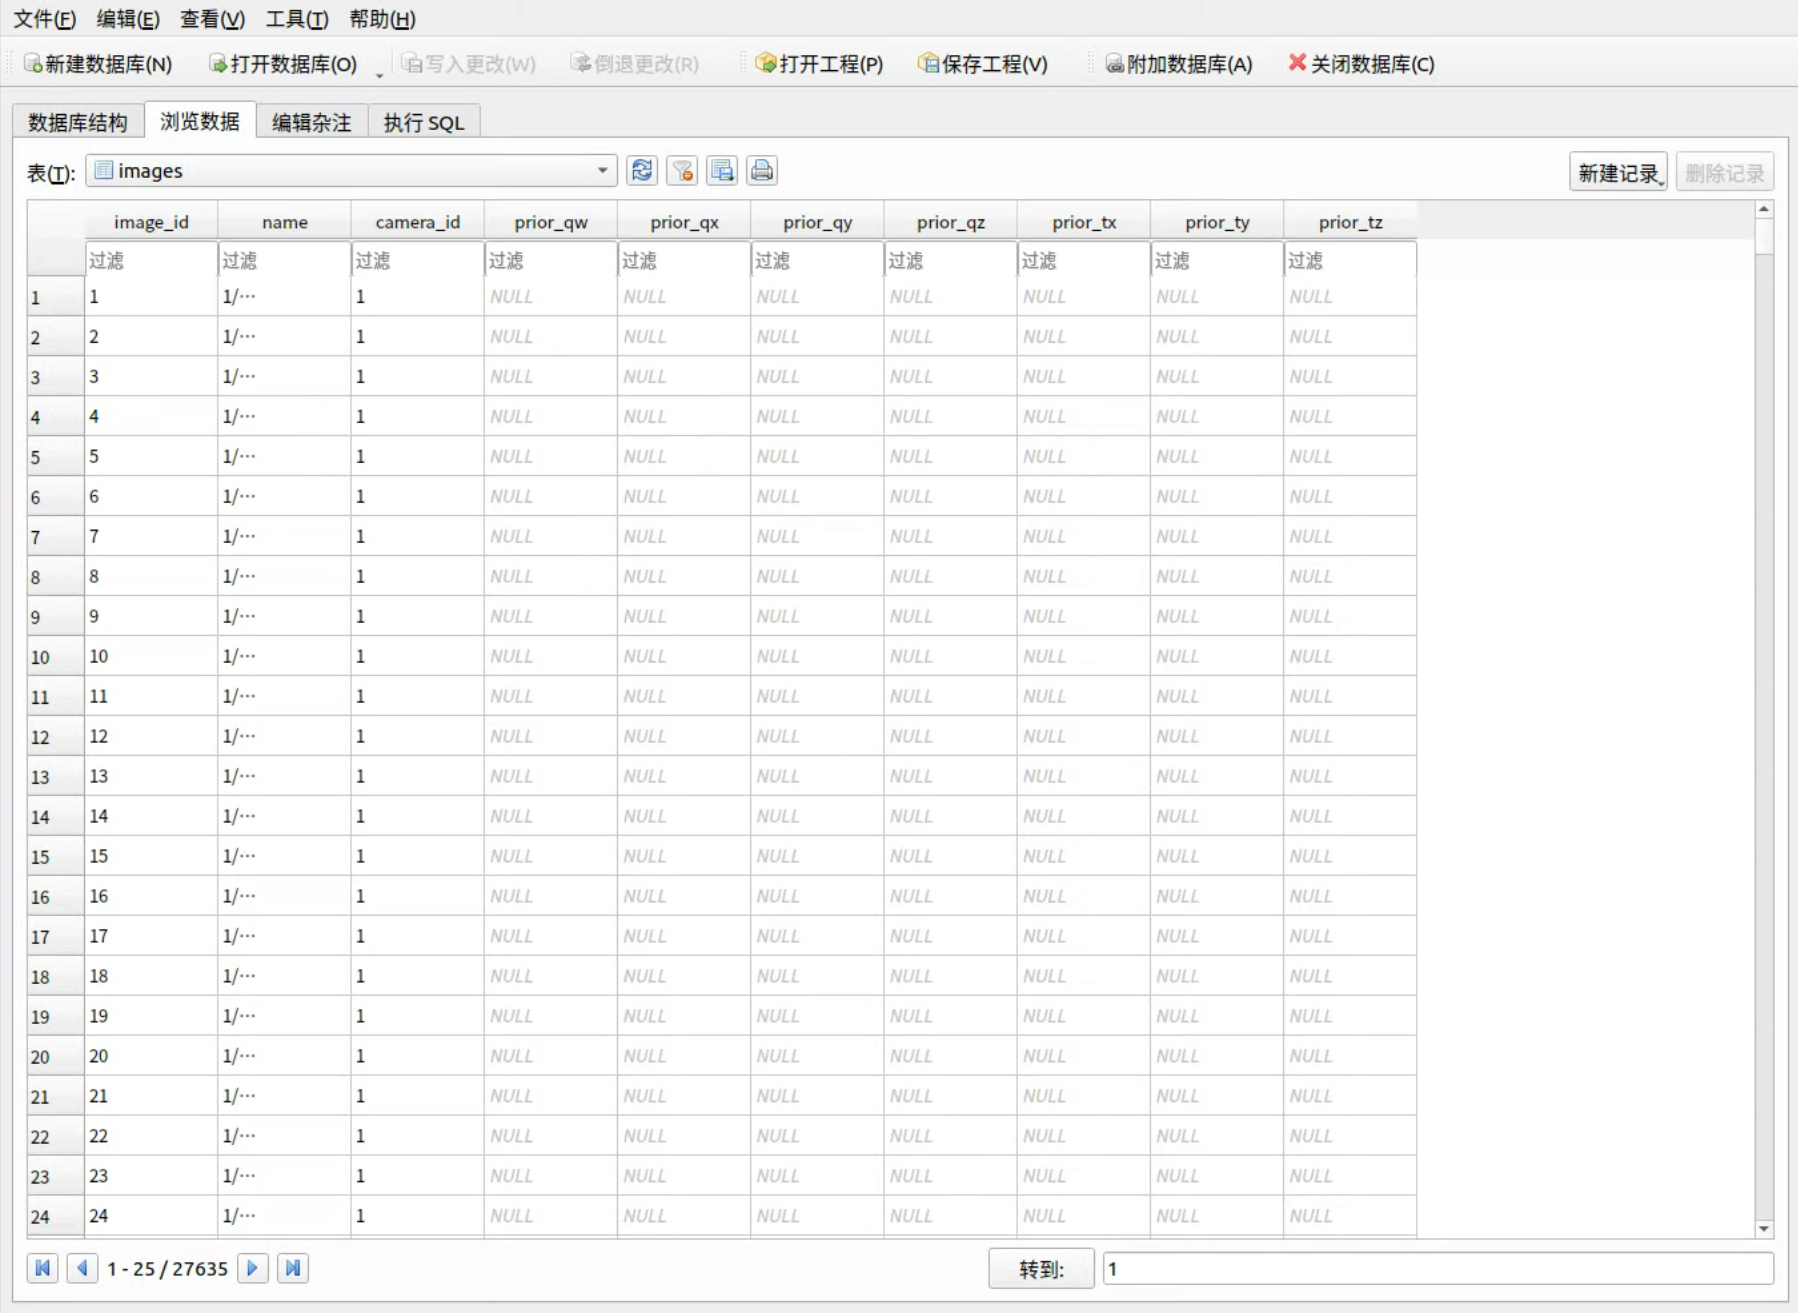Screen dimensions: 1798x1313
Task: Click the select-all corner cell
Action: 56,239
